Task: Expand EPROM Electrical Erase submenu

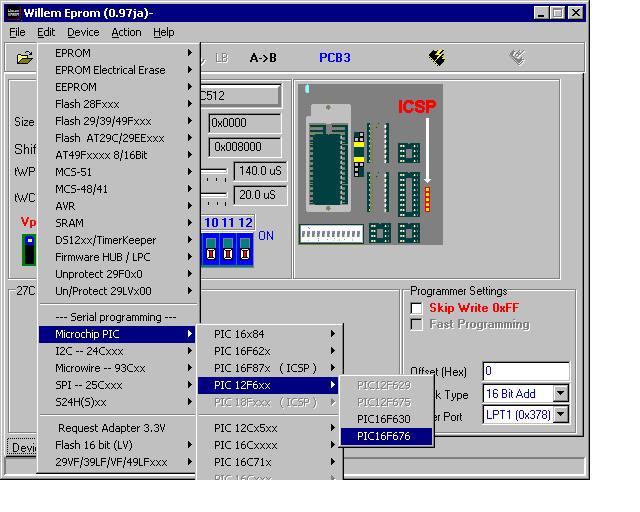Action: pos(117,70)
